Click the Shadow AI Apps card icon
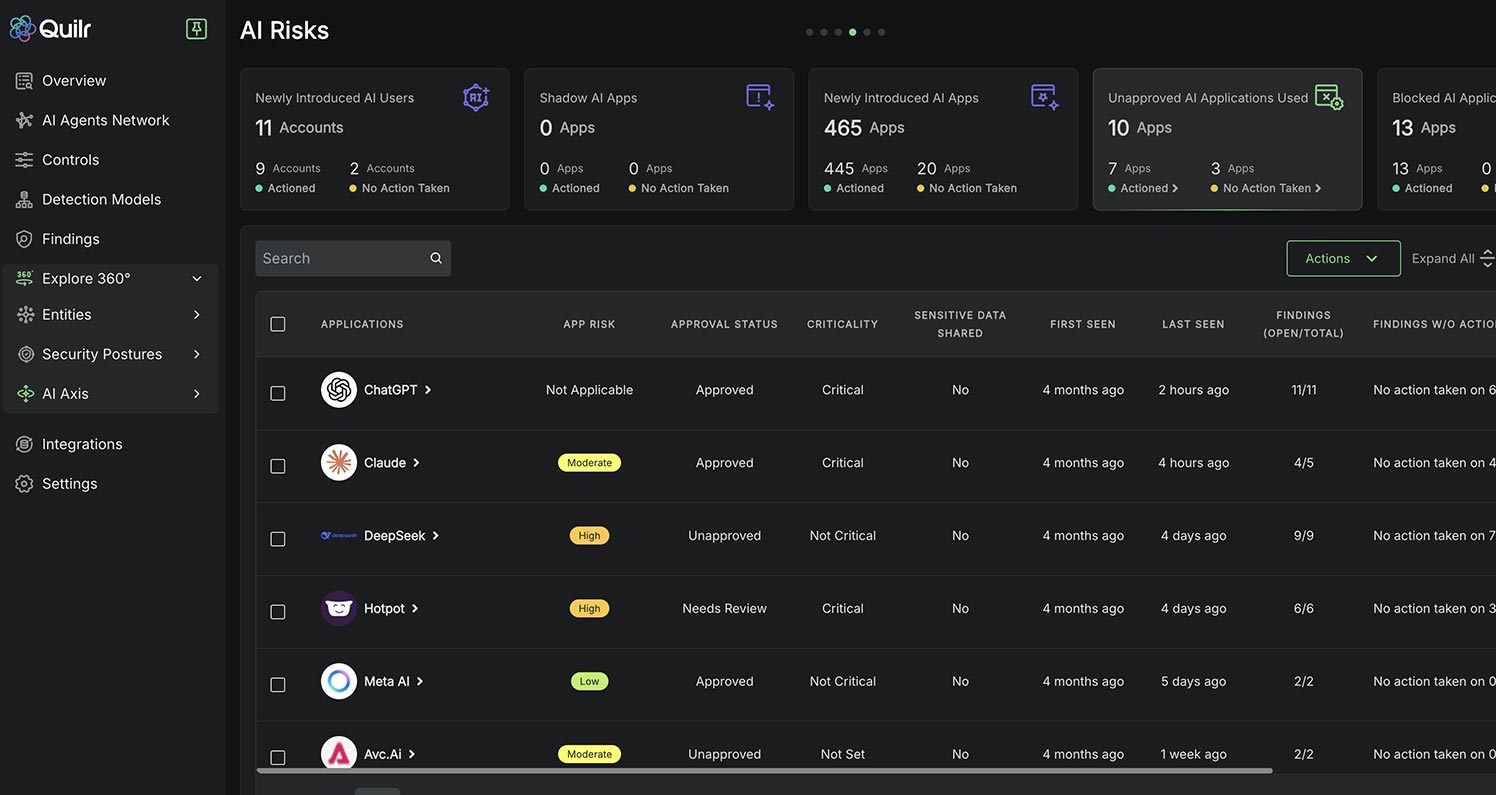1496x795 pixels. click(760, 97)
